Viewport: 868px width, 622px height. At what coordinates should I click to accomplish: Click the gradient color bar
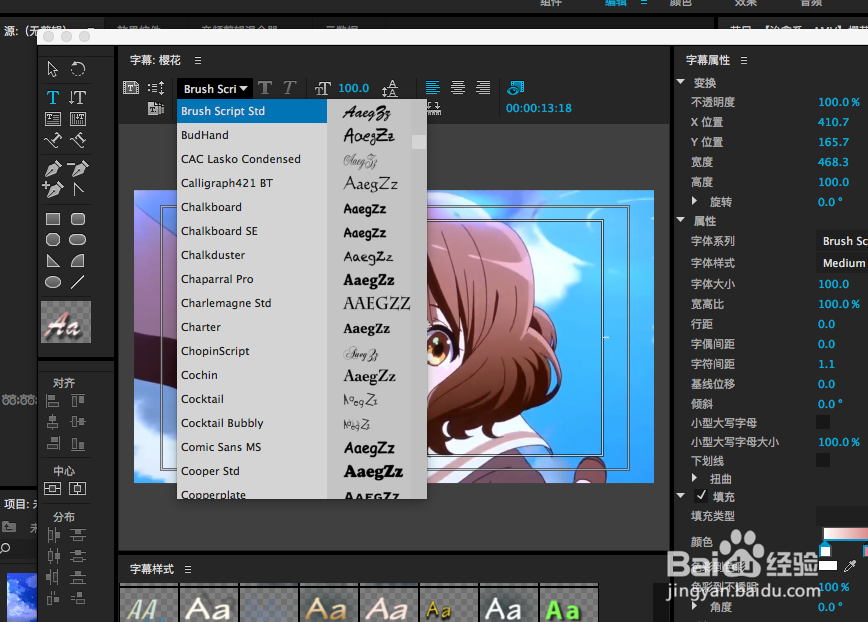[845, 533]
